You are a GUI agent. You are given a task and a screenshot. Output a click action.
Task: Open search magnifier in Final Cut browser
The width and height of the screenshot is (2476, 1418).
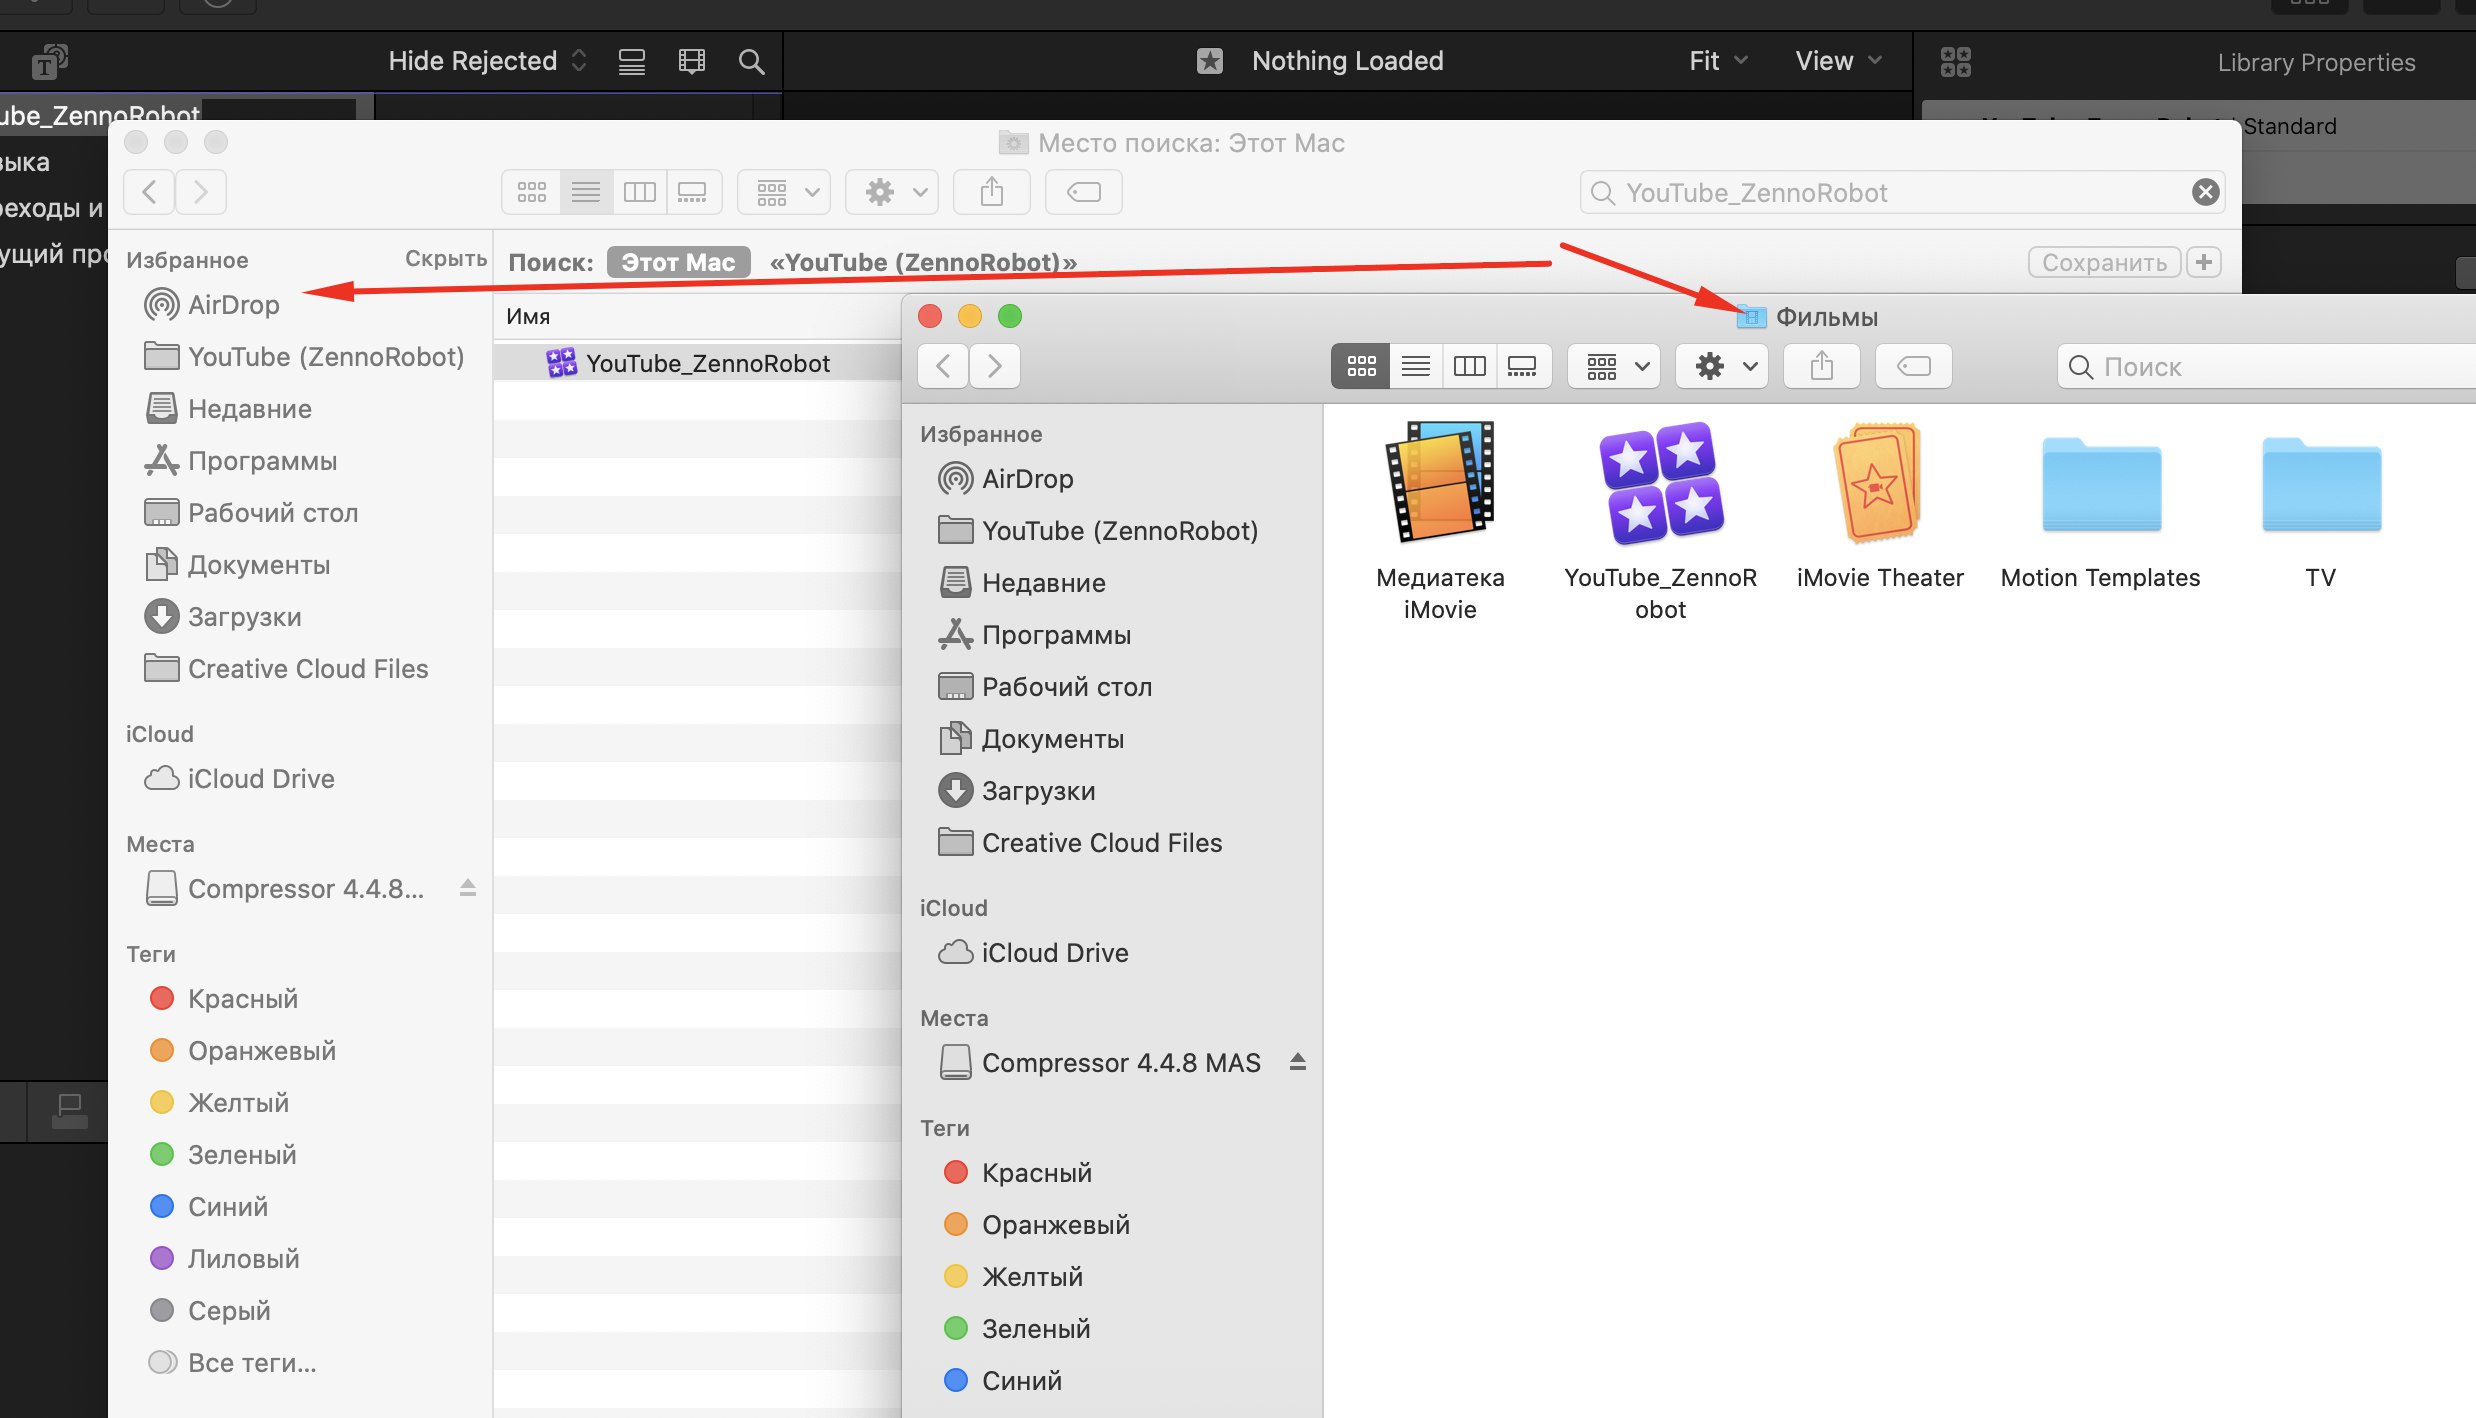[x=751, y=62]
